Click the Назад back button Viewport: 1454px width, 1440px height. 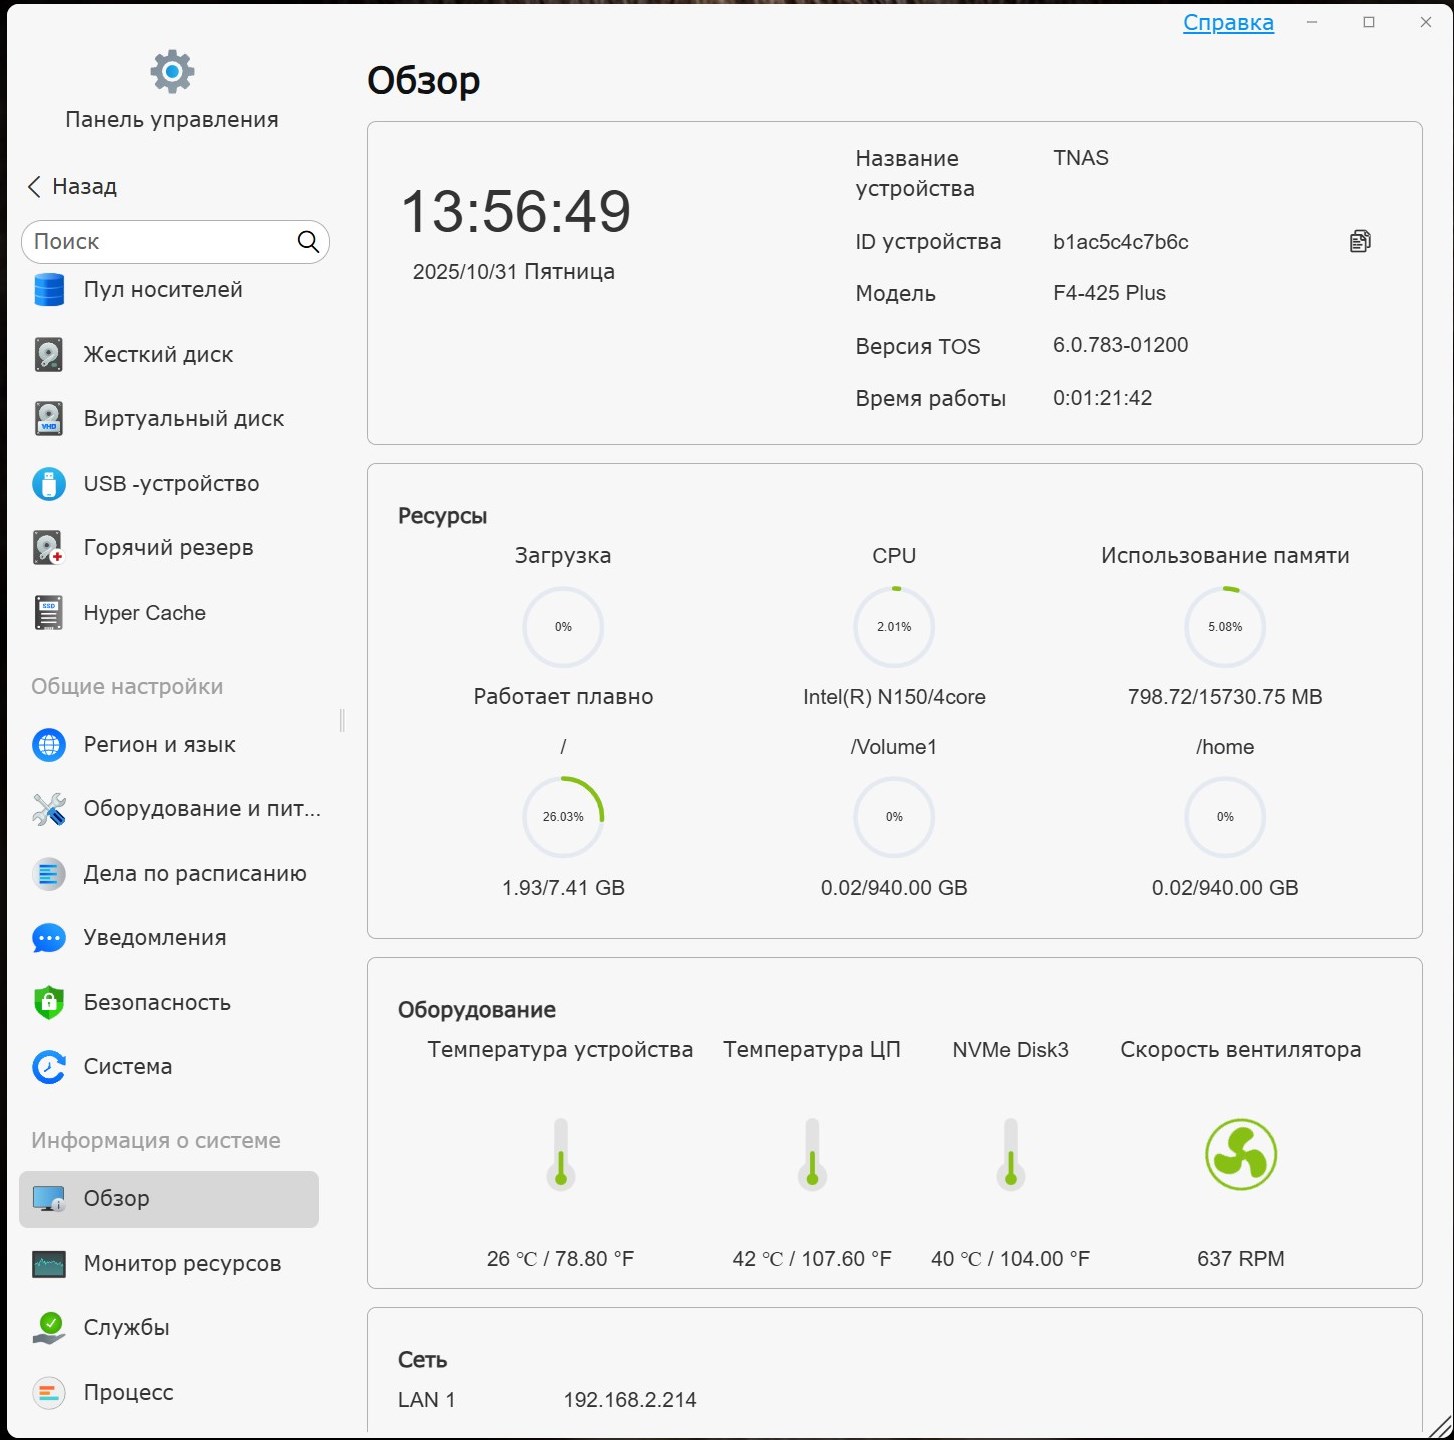72,187
